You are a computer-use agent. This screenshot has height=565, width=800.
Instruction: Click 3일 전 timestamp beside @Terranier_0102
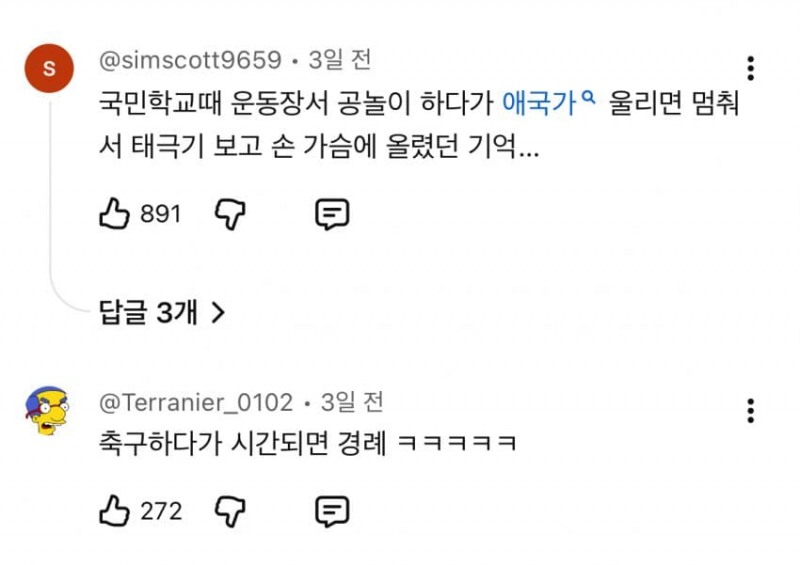pos(352,402)
